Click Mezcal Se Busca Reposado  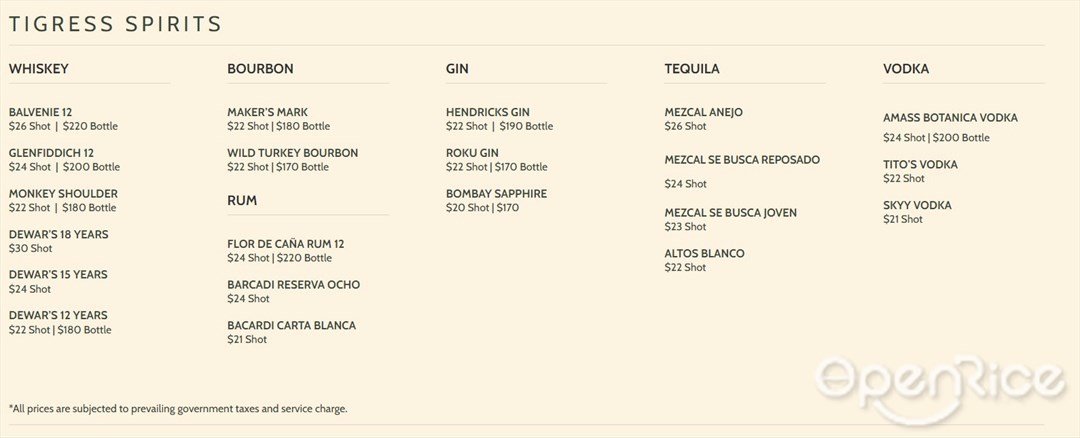[x=742, y=160]
